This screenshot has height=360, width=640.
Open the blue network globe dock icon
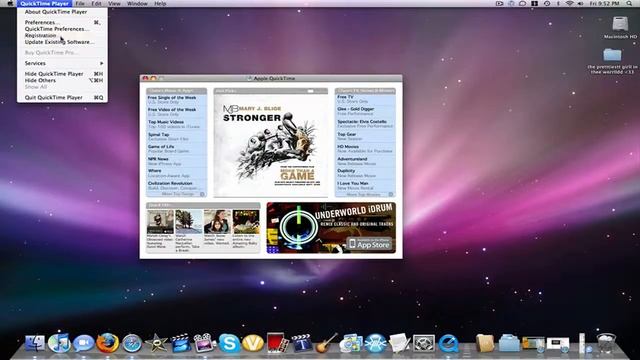pos(375,343)
